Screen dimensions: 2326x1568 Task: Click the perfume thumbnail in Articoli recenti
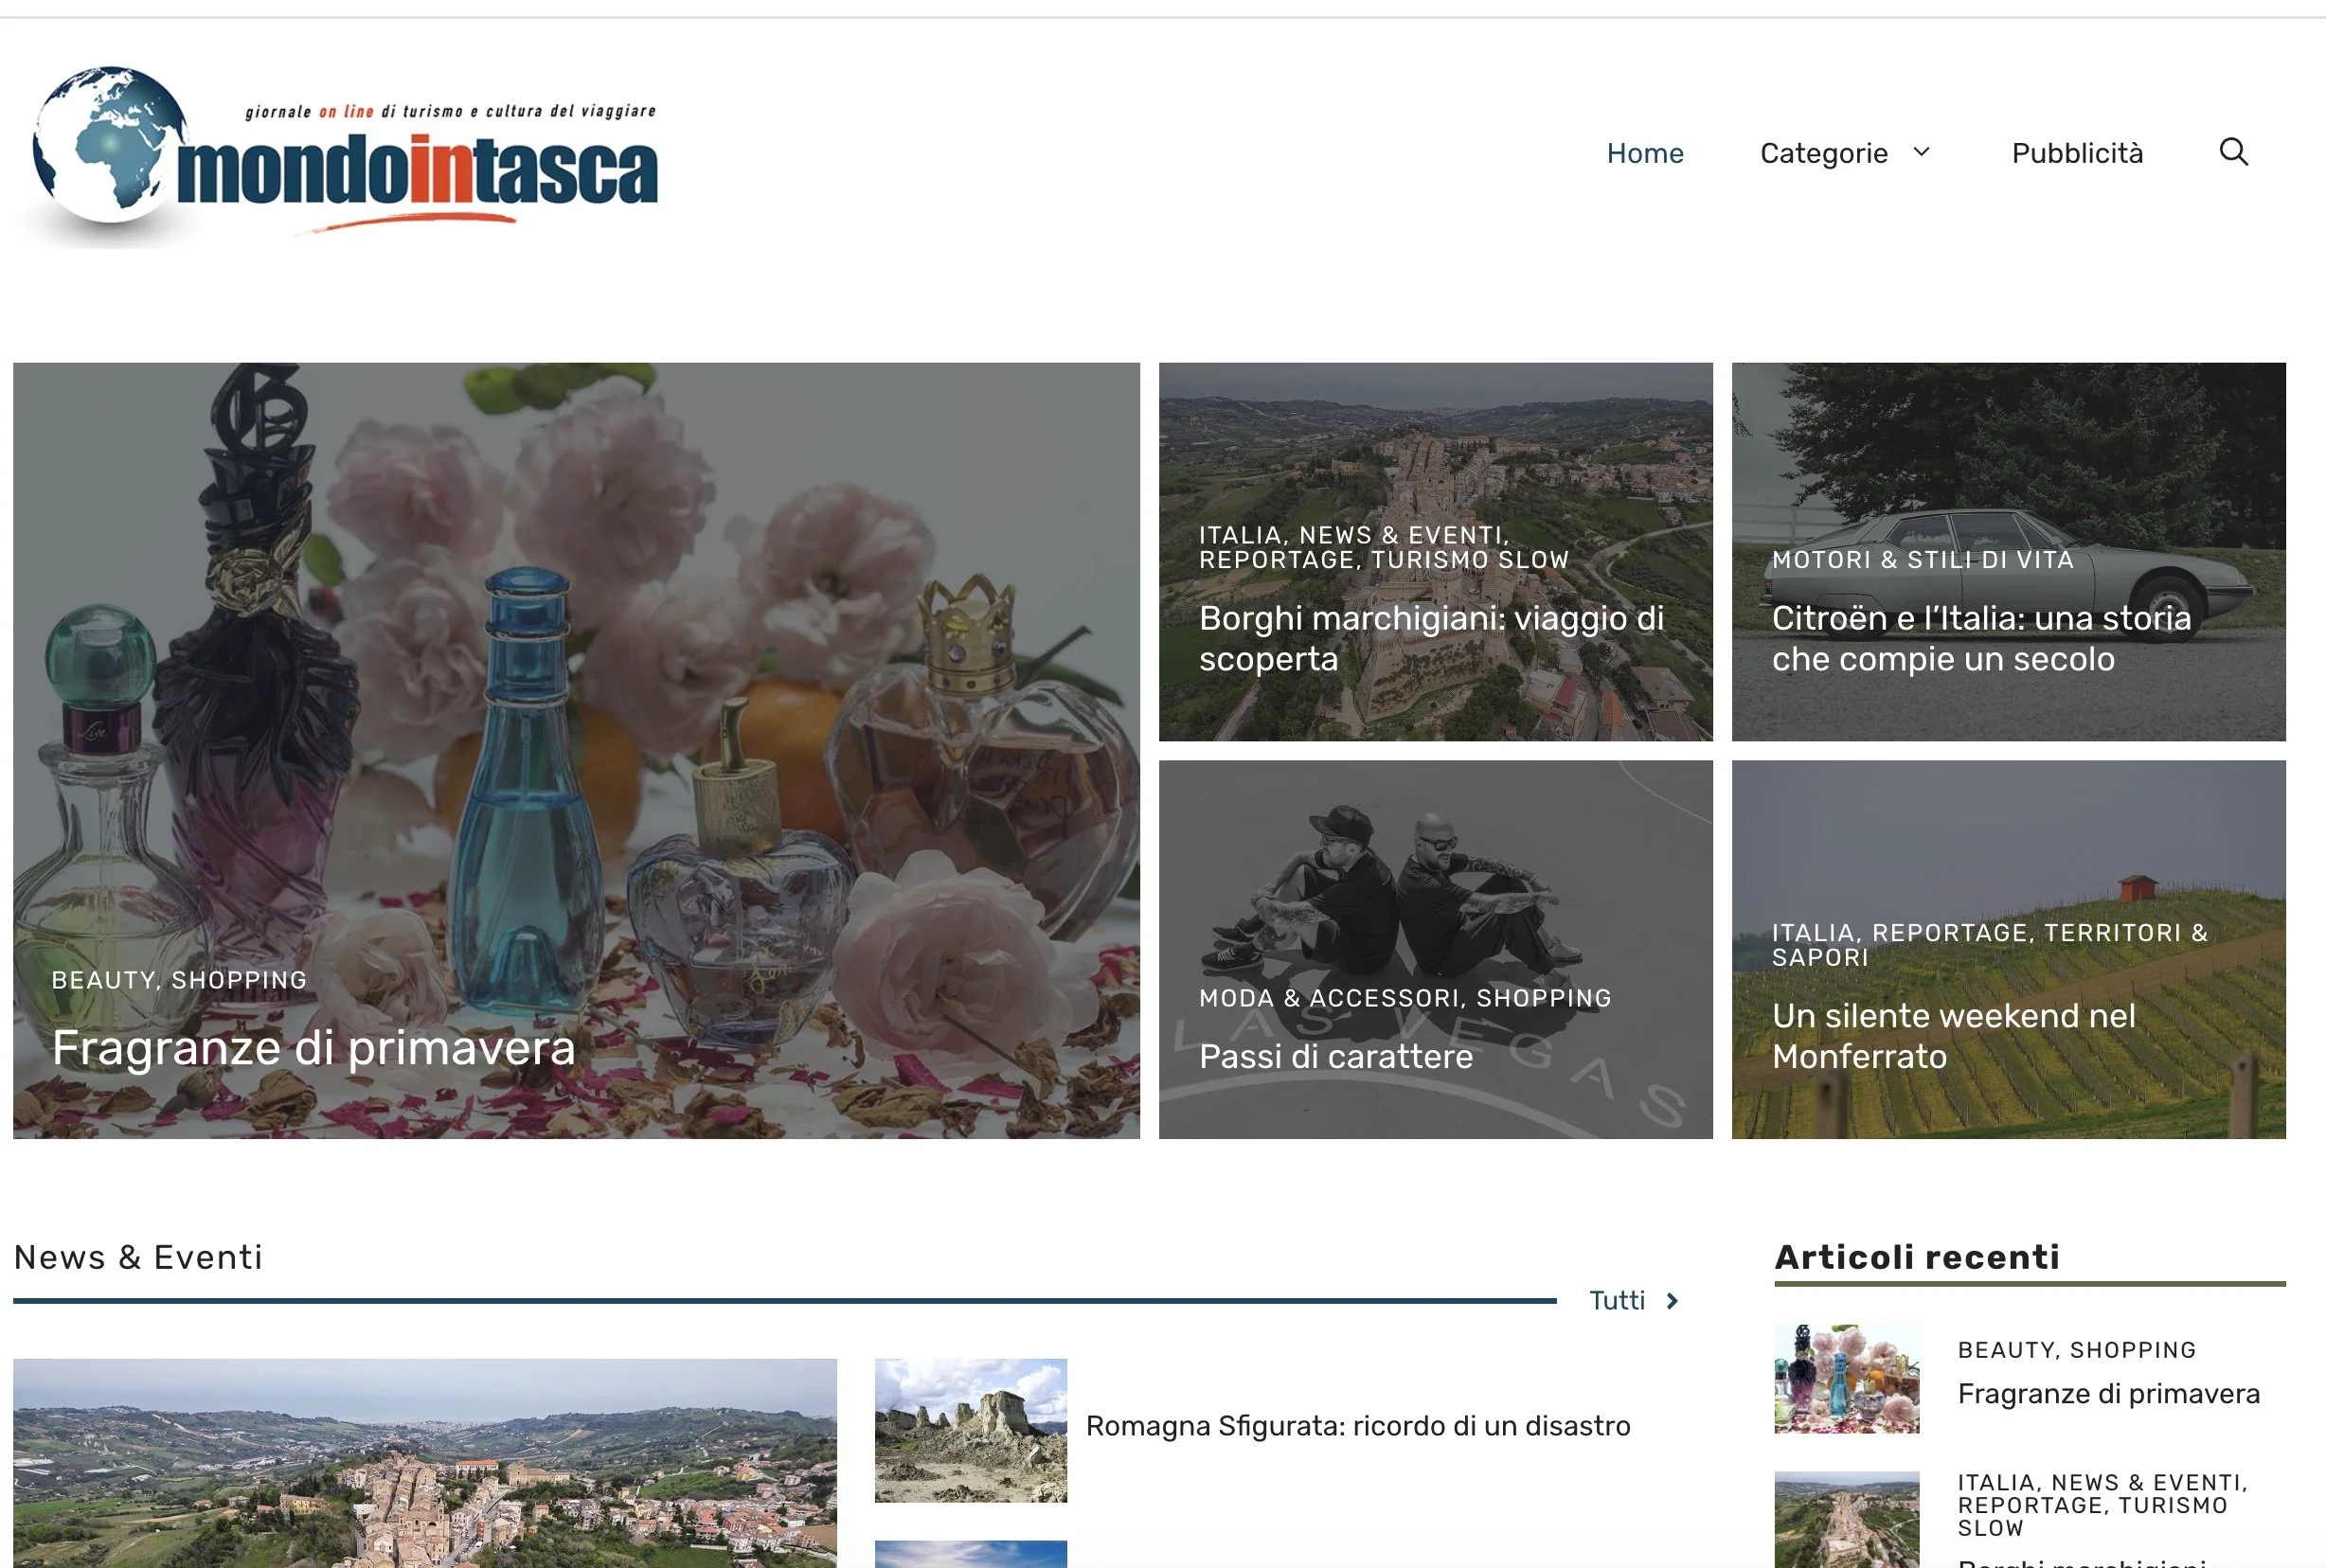(x=1846, y=1378)
